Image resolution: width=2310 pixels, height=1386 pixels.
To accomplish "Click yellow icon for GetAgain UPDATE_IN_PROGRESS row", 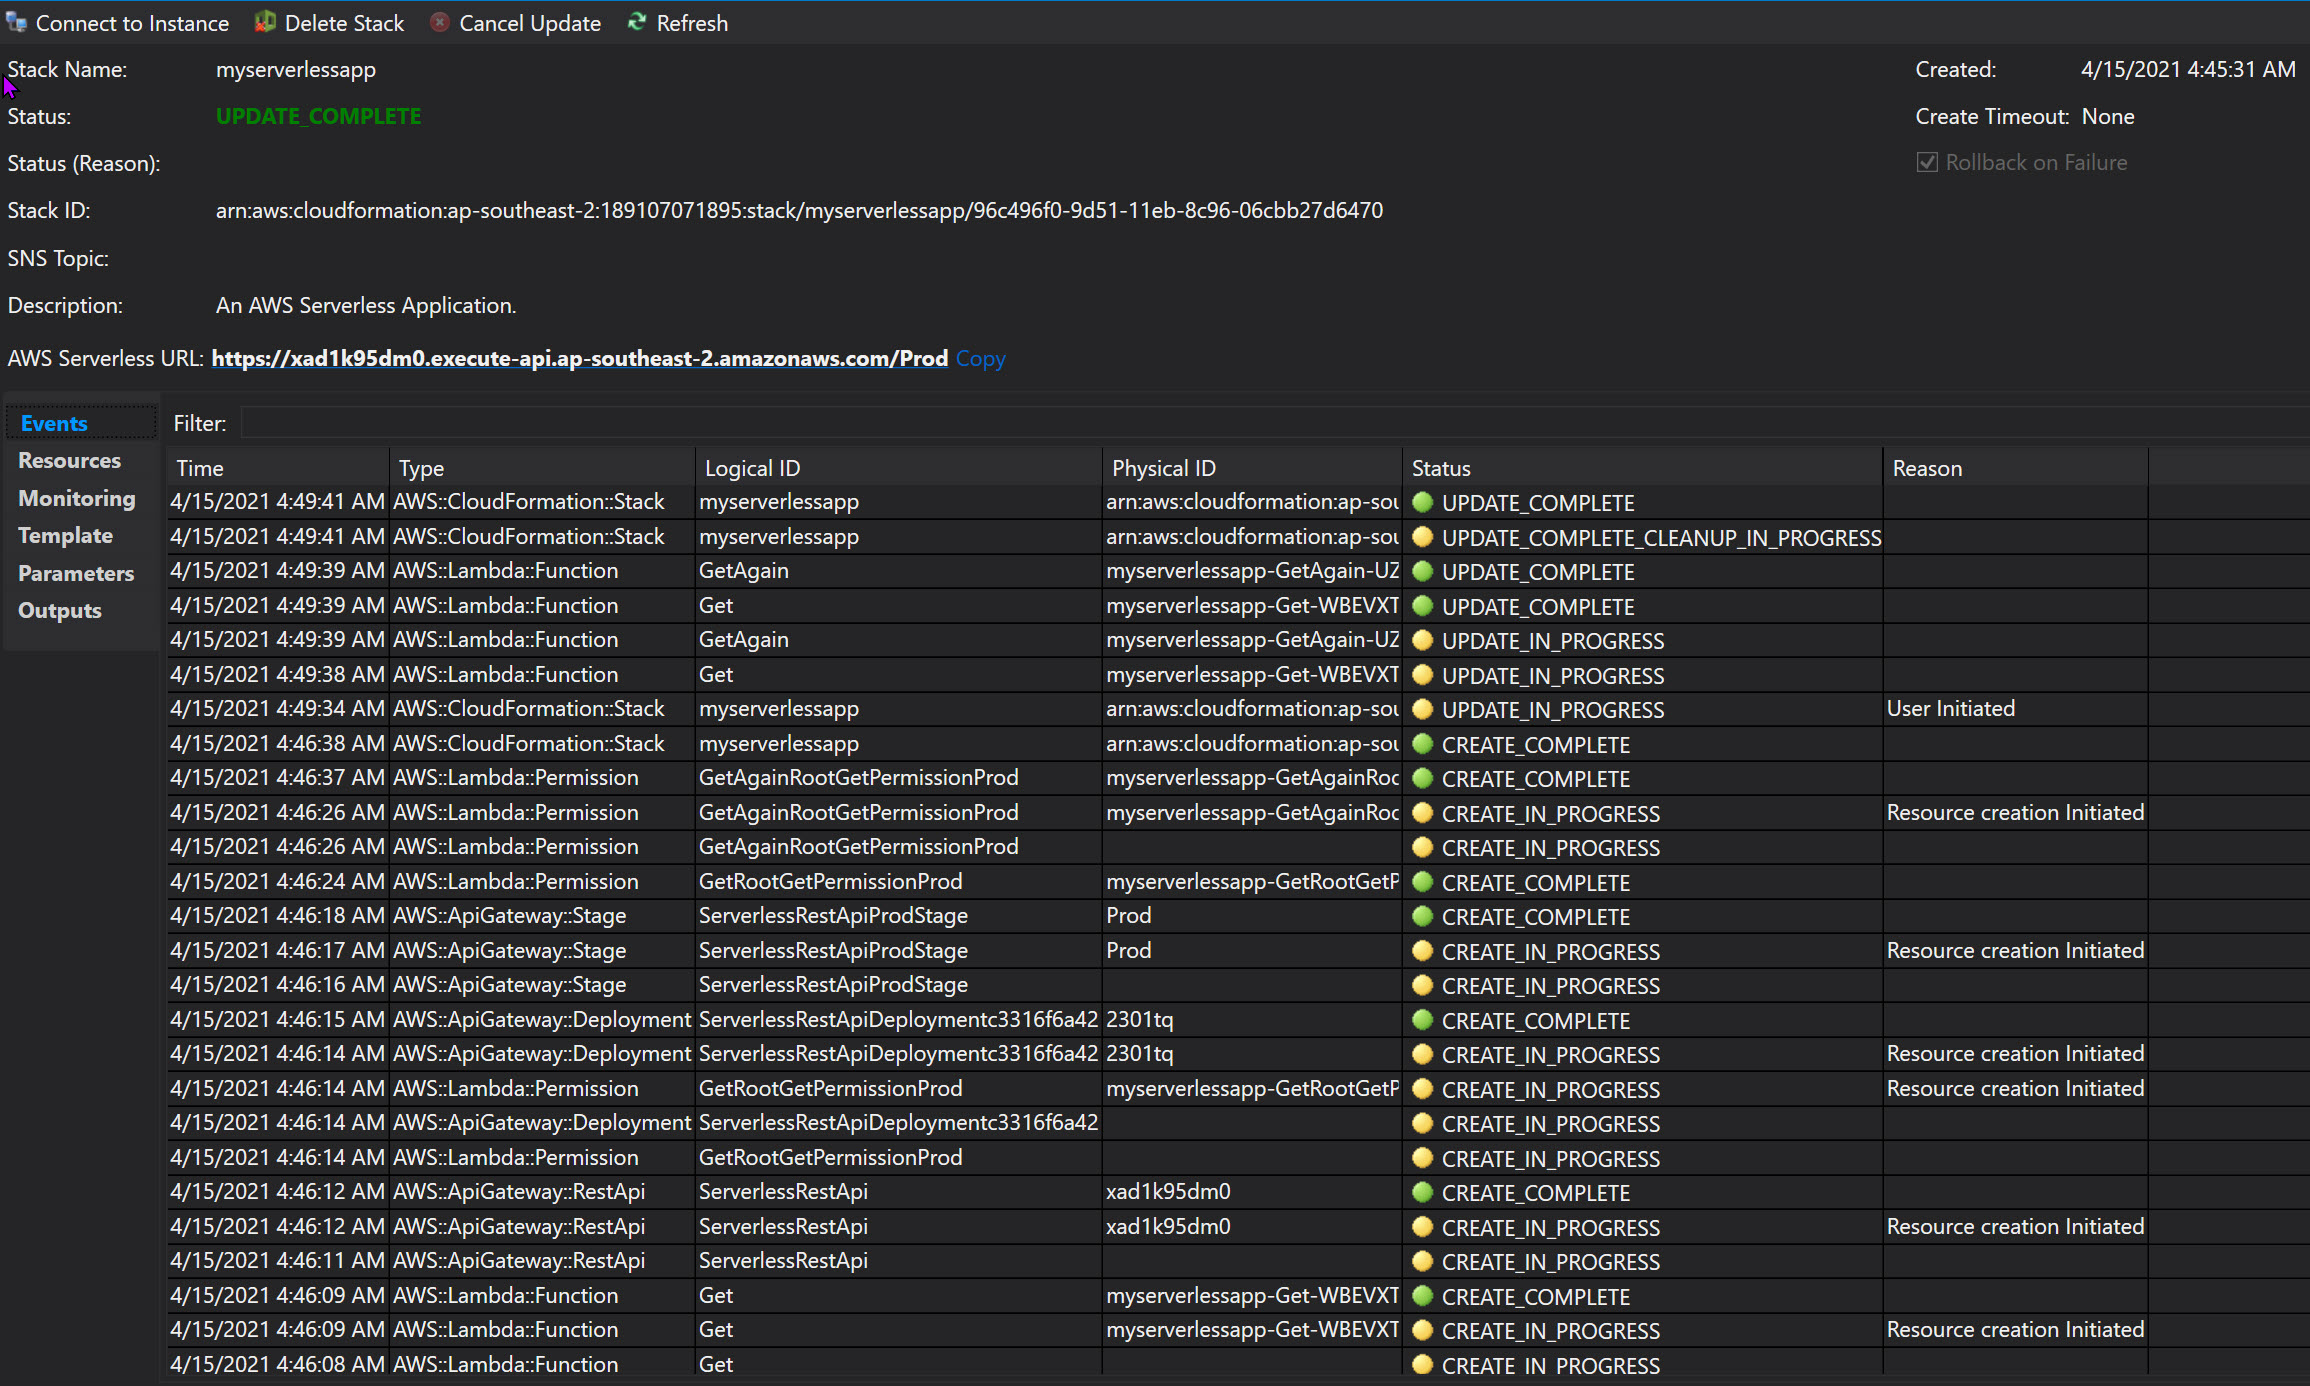I will 1422,640.
